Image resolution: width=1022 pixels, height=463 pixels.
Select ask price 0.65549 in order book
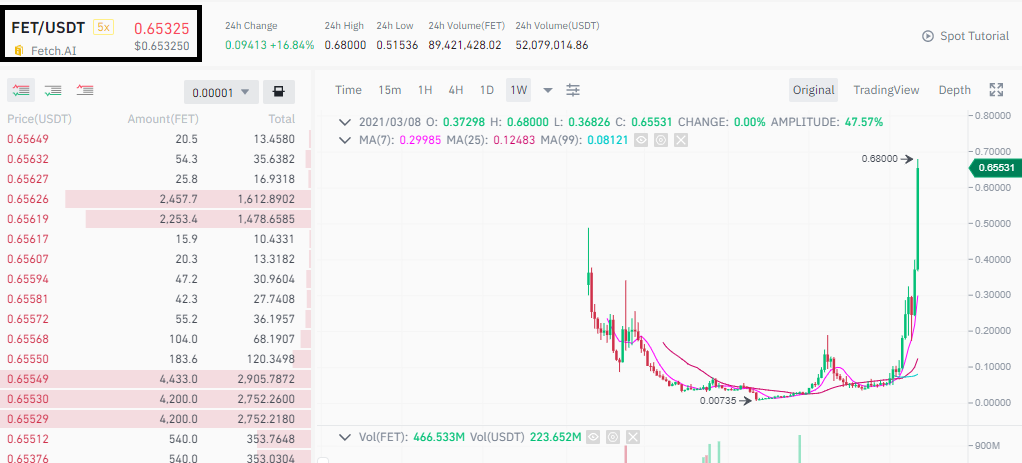click(x=28, y=379)
